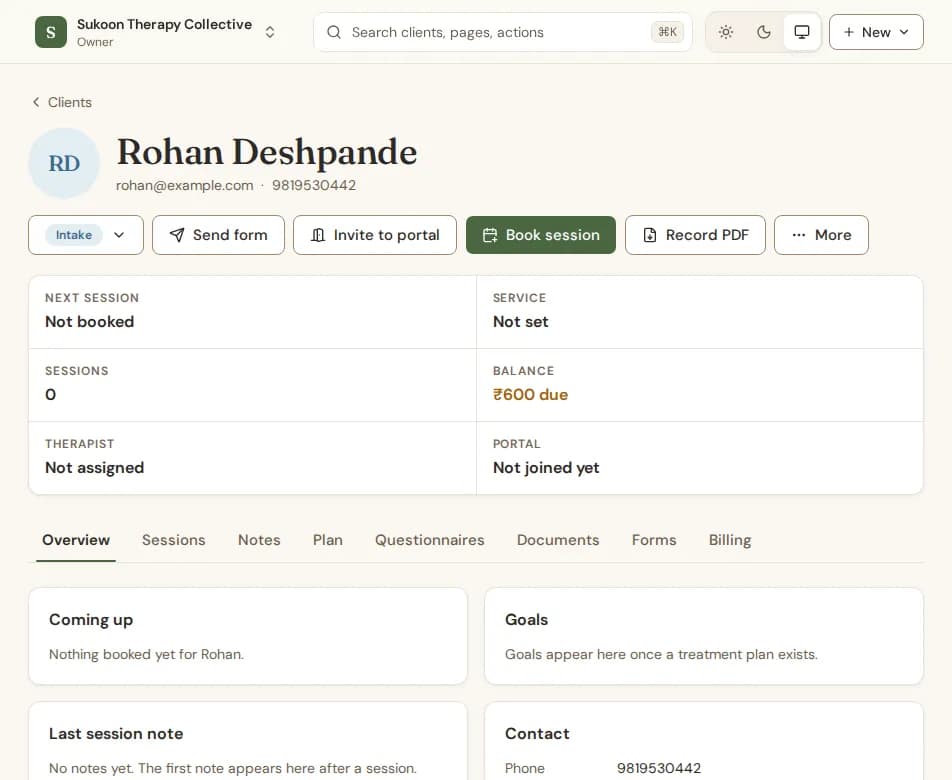Click the Goals card heading
This screenshot has width=952, height=780.
click(526, 620)
